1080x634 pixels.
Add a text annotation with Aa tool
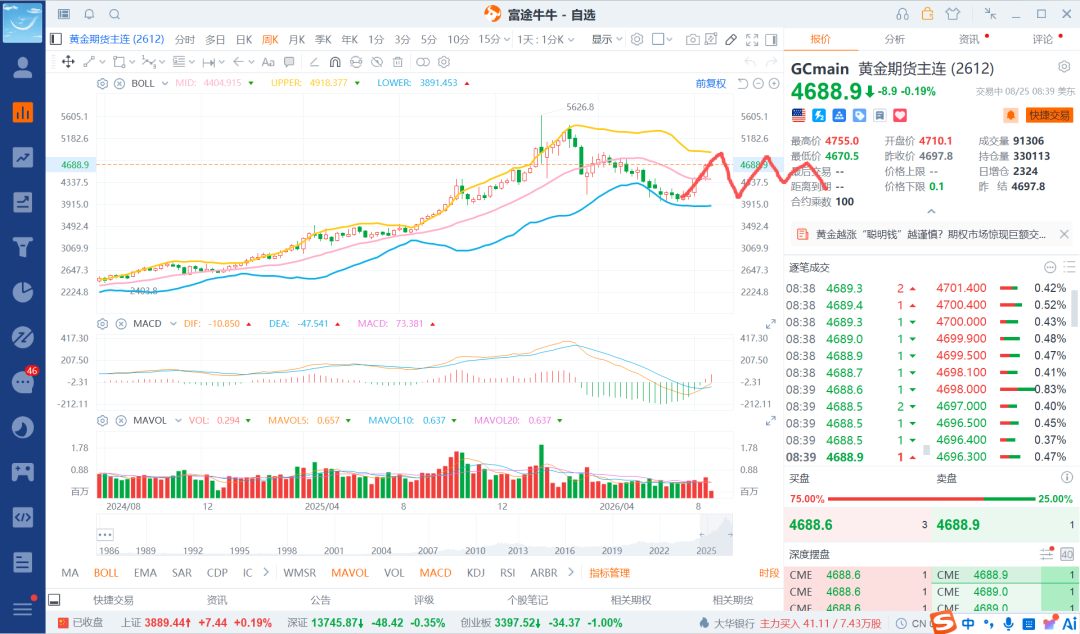[268, 62]
